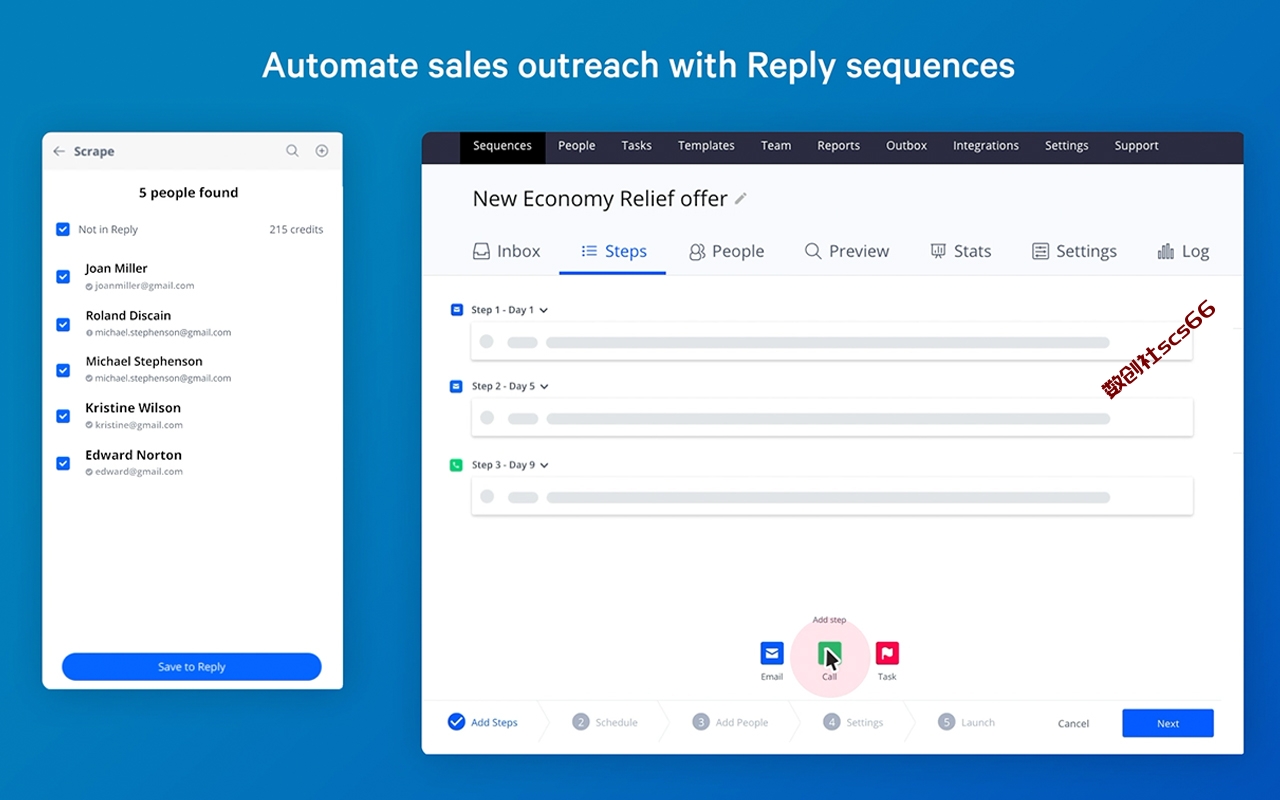This screenshot has height=800, width=1280.
Task: Open search in Scrape panel
Action: [292, 151]
